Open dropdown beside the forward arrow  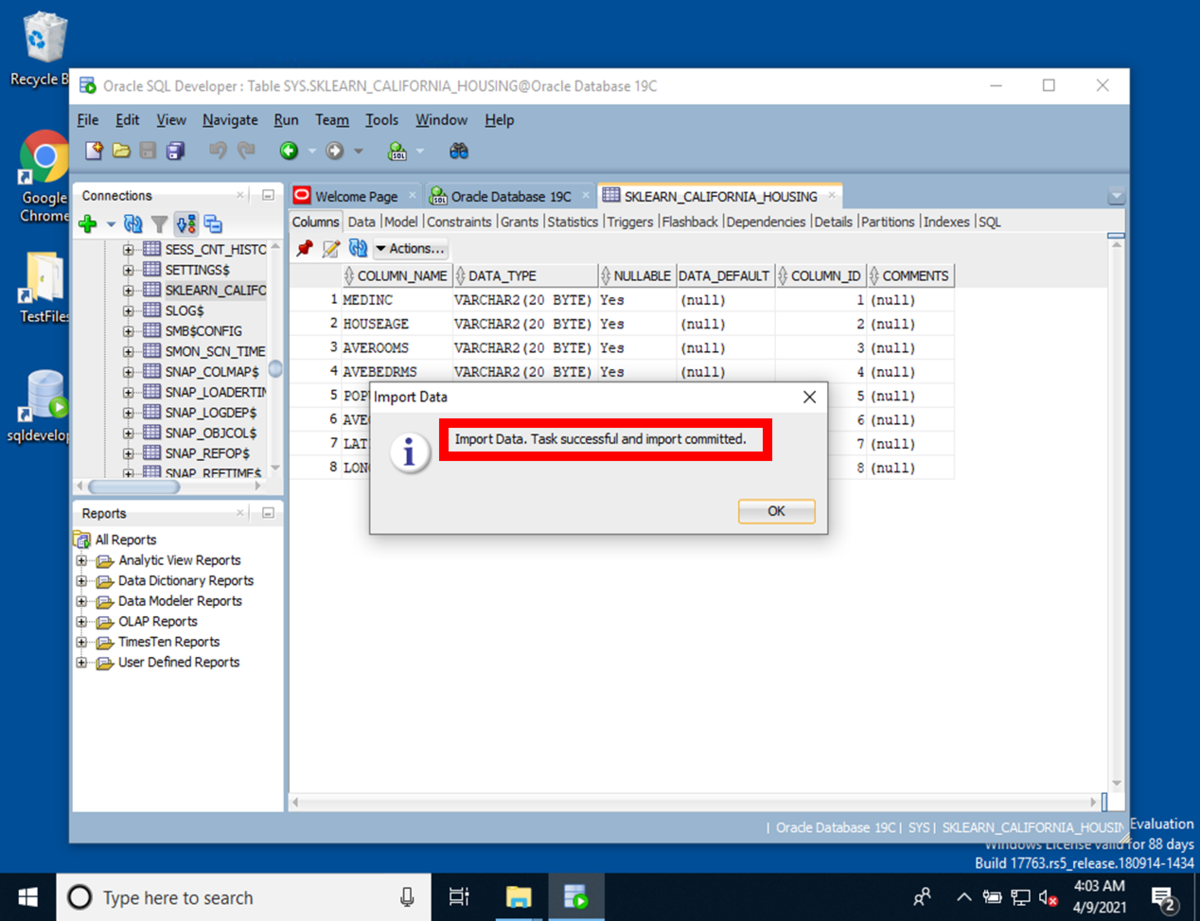point(358,152)
